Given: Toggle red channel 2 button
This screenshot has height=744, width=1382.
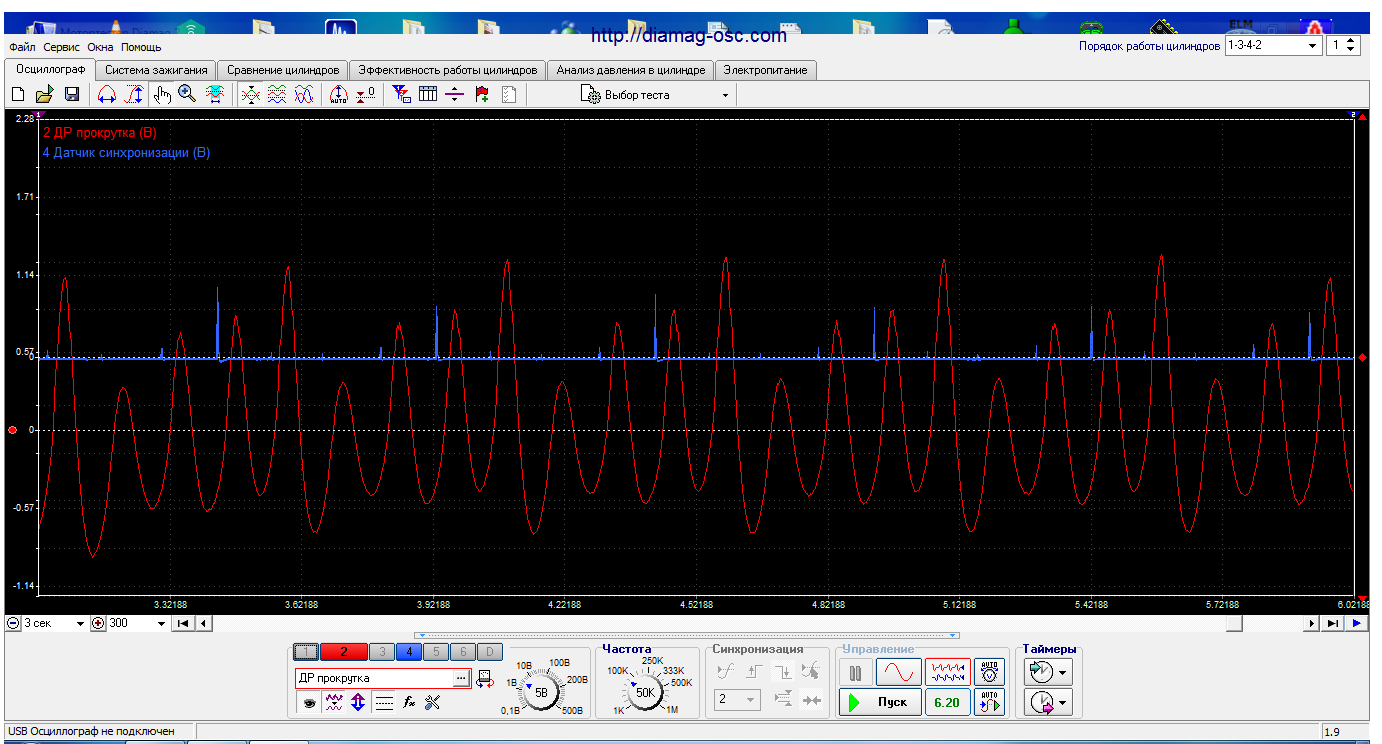Looking at the screenshot, I should click(343, 652).
